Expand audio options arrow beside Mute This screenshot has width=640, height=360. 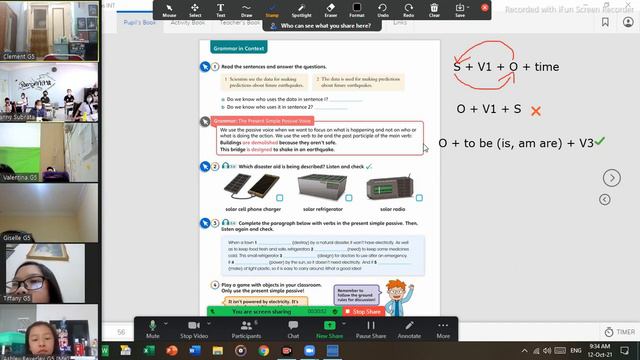coord(166,323)
